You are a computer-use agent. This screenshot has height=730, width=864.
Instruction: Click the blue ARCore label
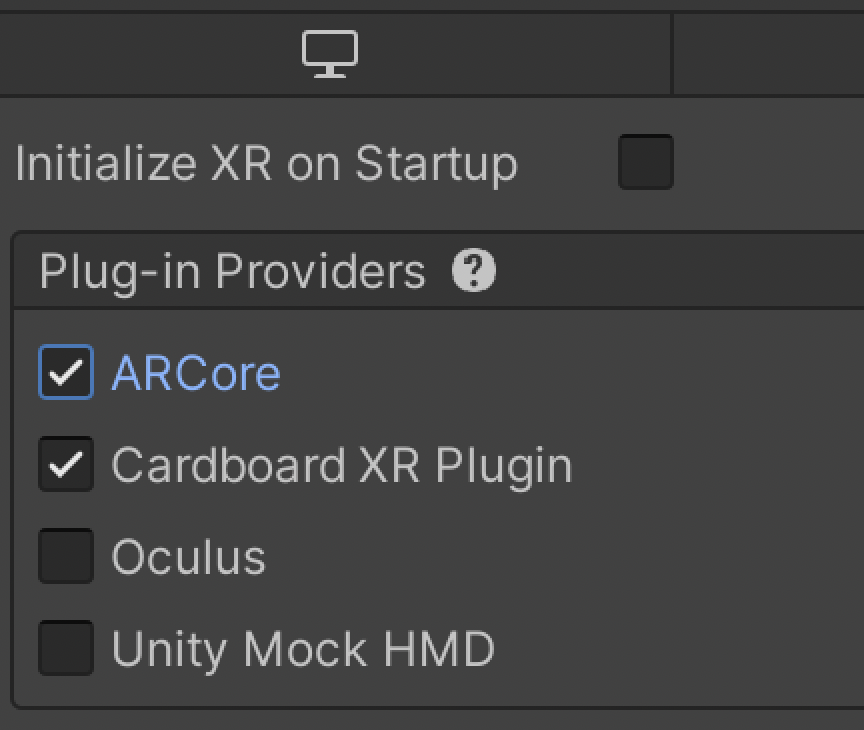click(x=196, y=373)
